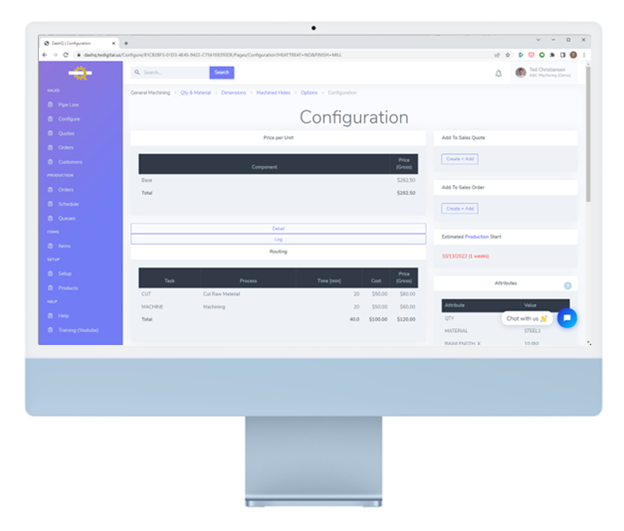The height and width of the screenshot is (531, 624).
Task: Go to Customers in the sidebar
Action: (x=69, y=161)
